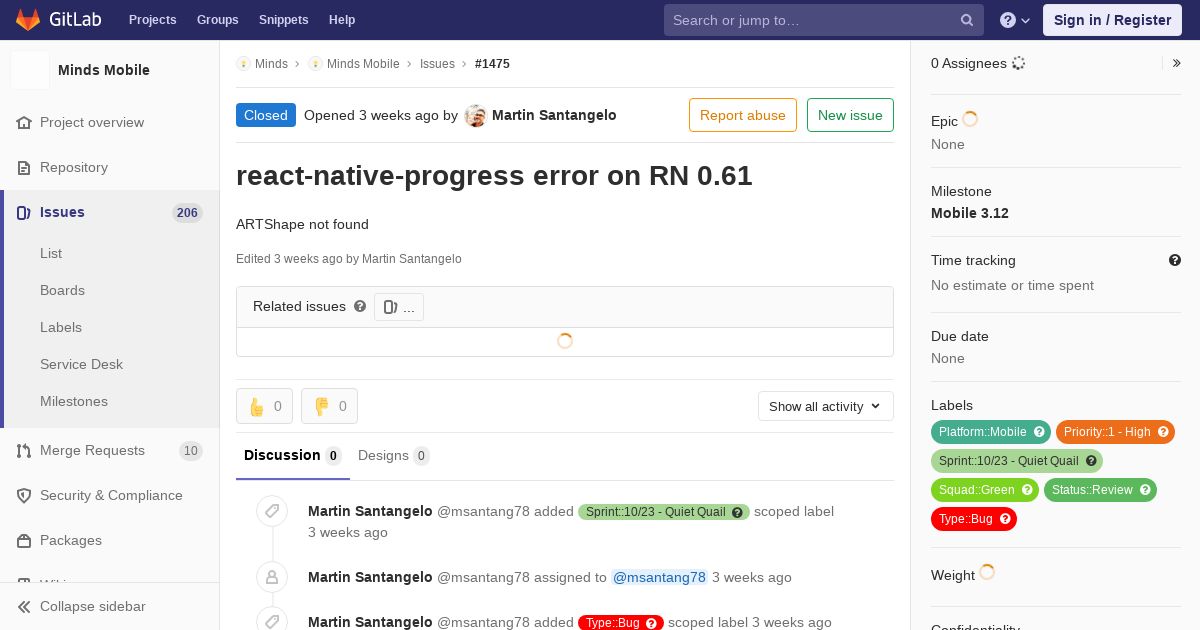
Task: Click Martin Santangelo's avatar image
Action: point(476,115)
